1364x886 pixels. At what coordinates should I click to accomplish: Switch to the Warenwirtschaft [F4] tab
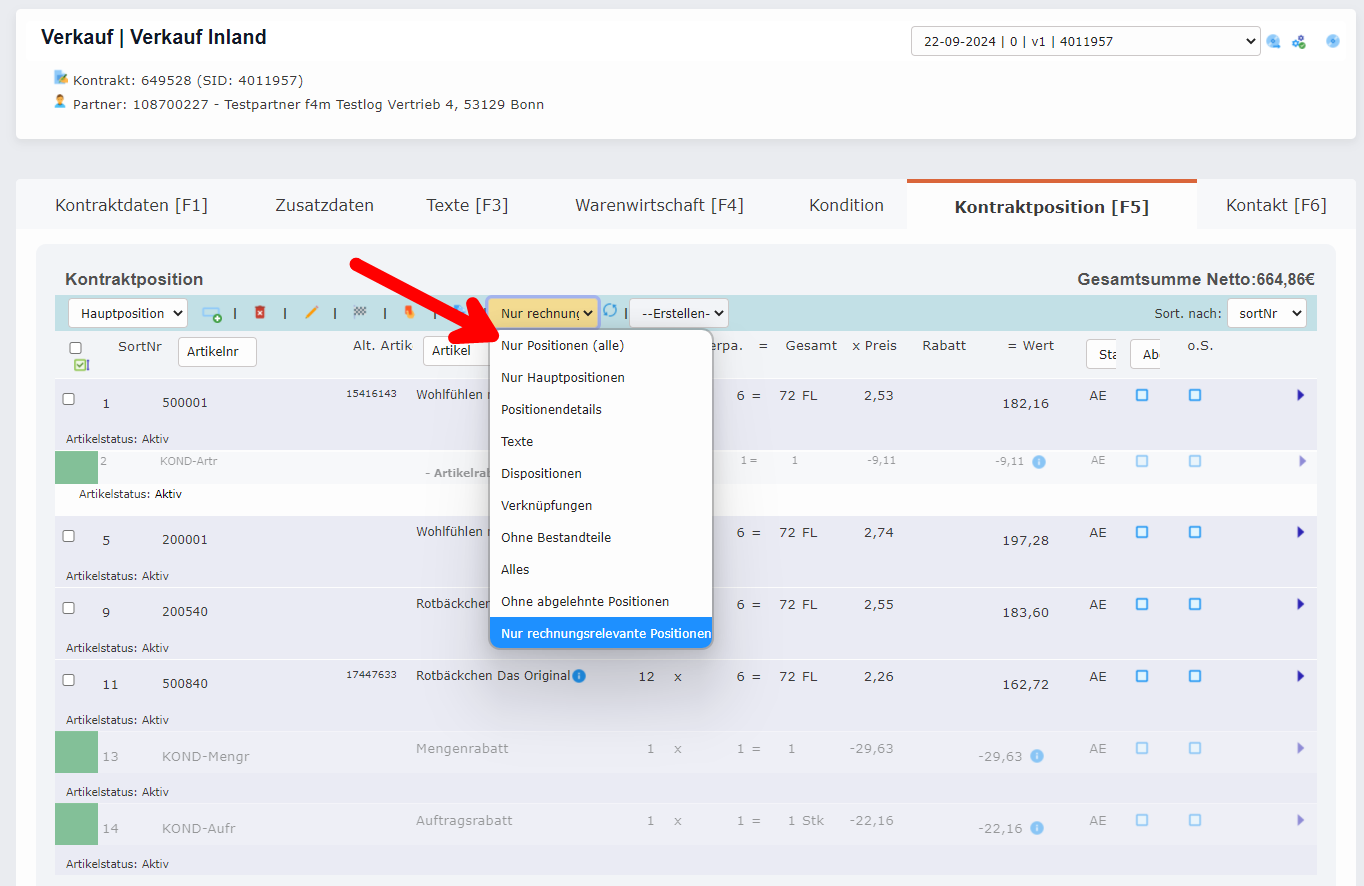[659, 205]
